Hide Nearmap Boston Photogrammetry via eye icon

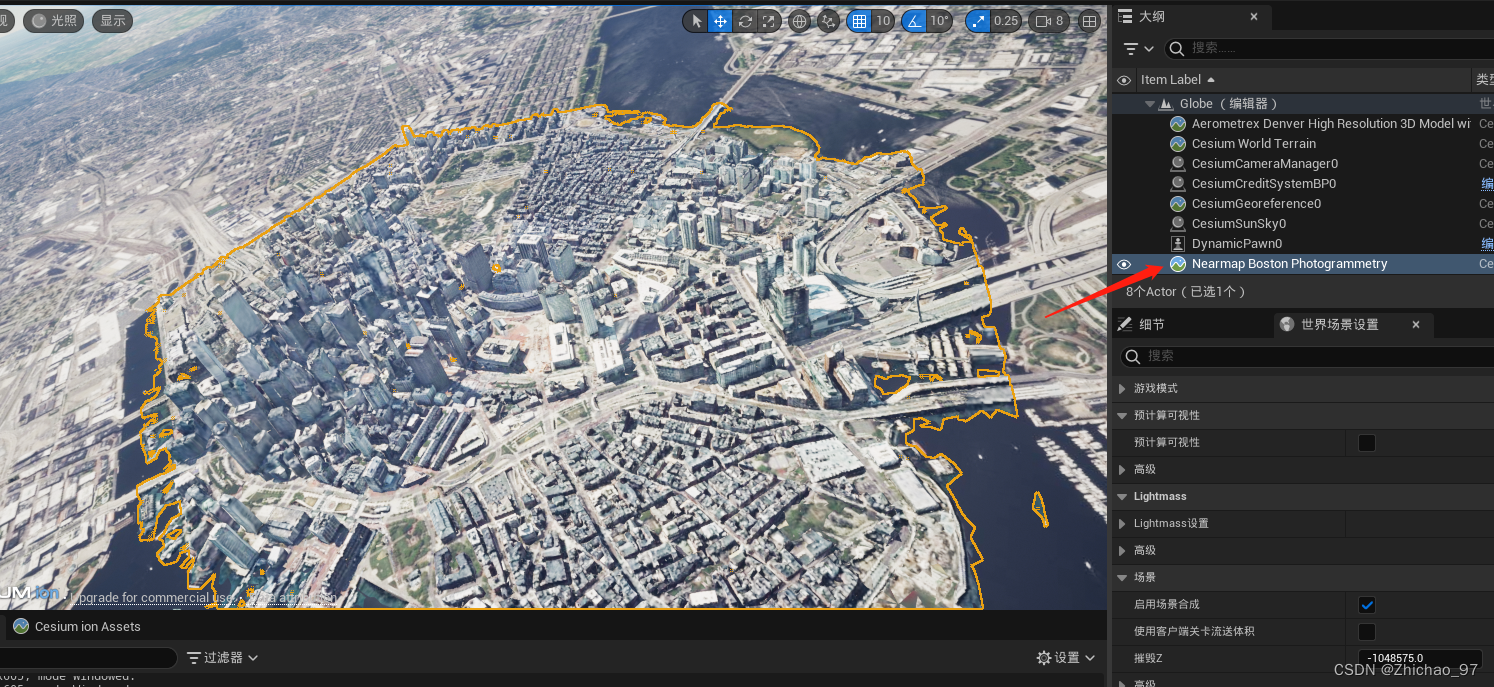pos(1124,264)
